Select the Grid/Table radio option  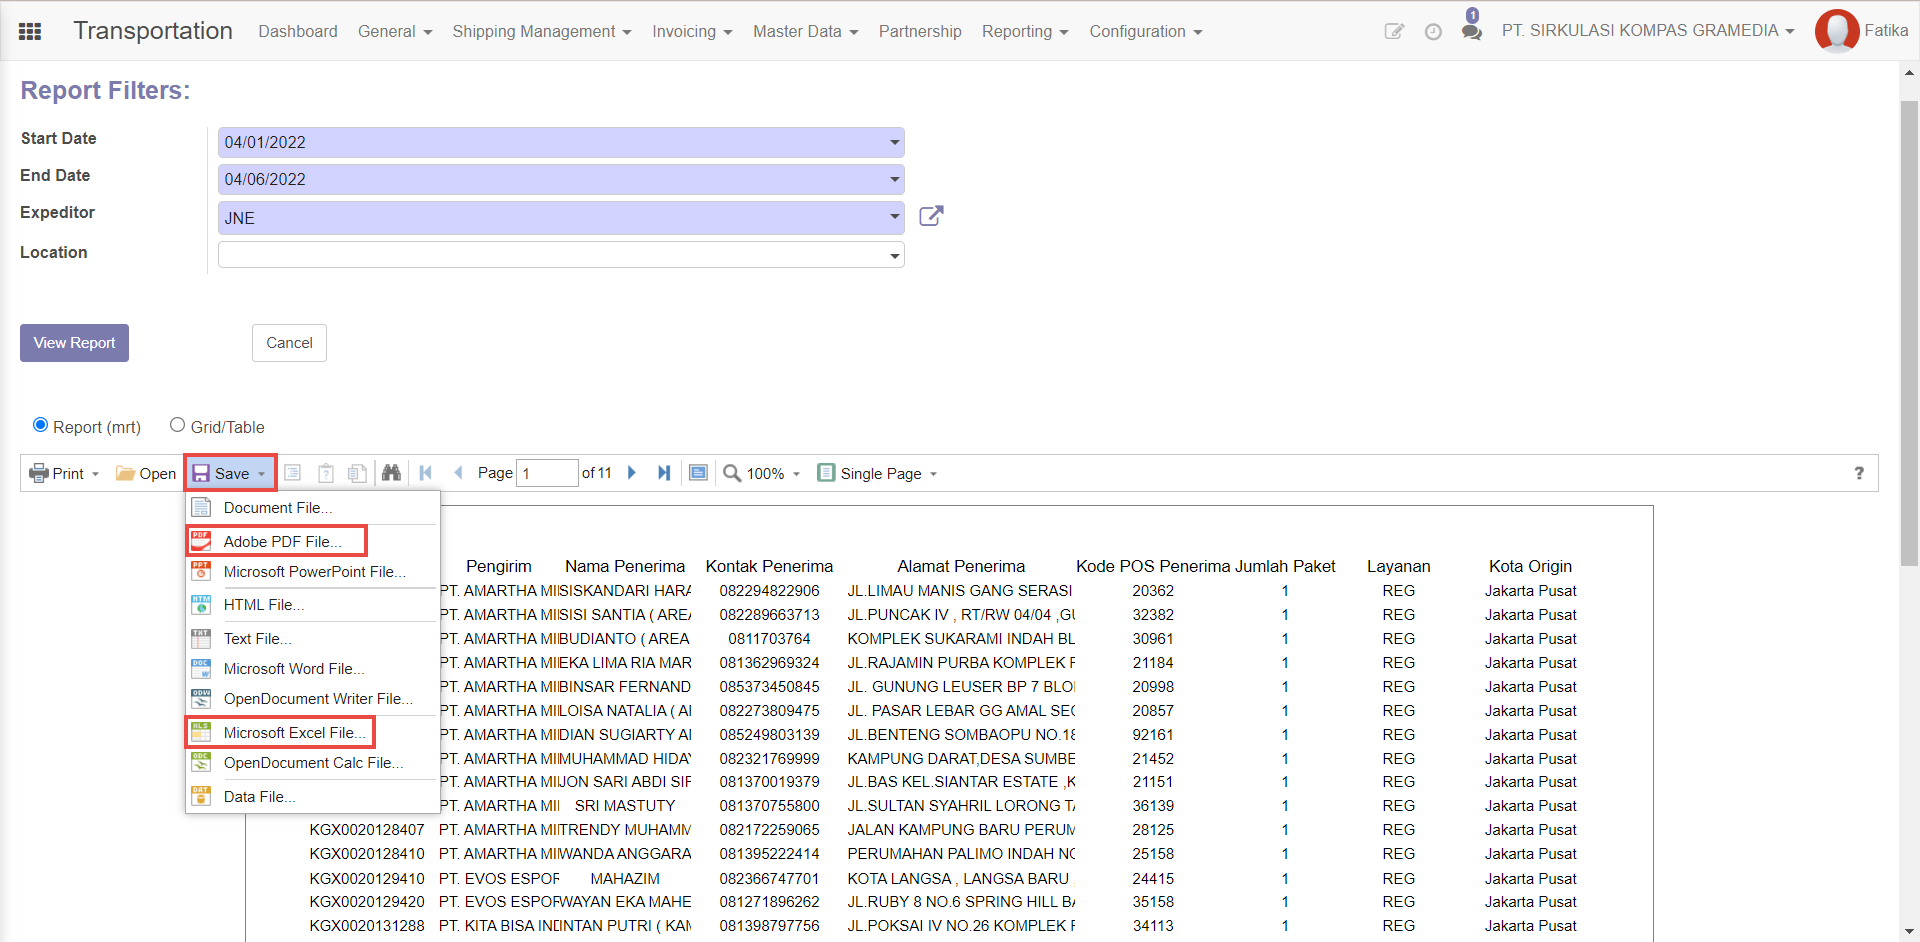pos(177,425)
